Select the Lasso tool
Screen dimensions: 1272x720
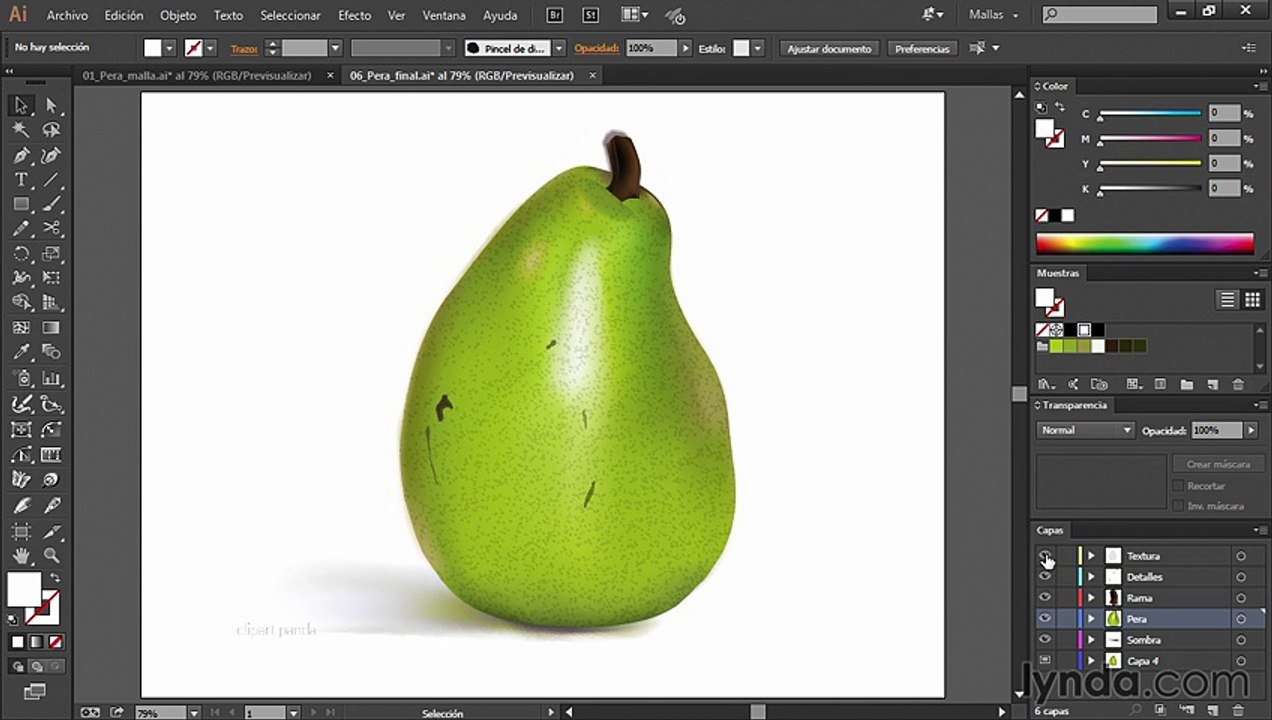click(52, 130)
